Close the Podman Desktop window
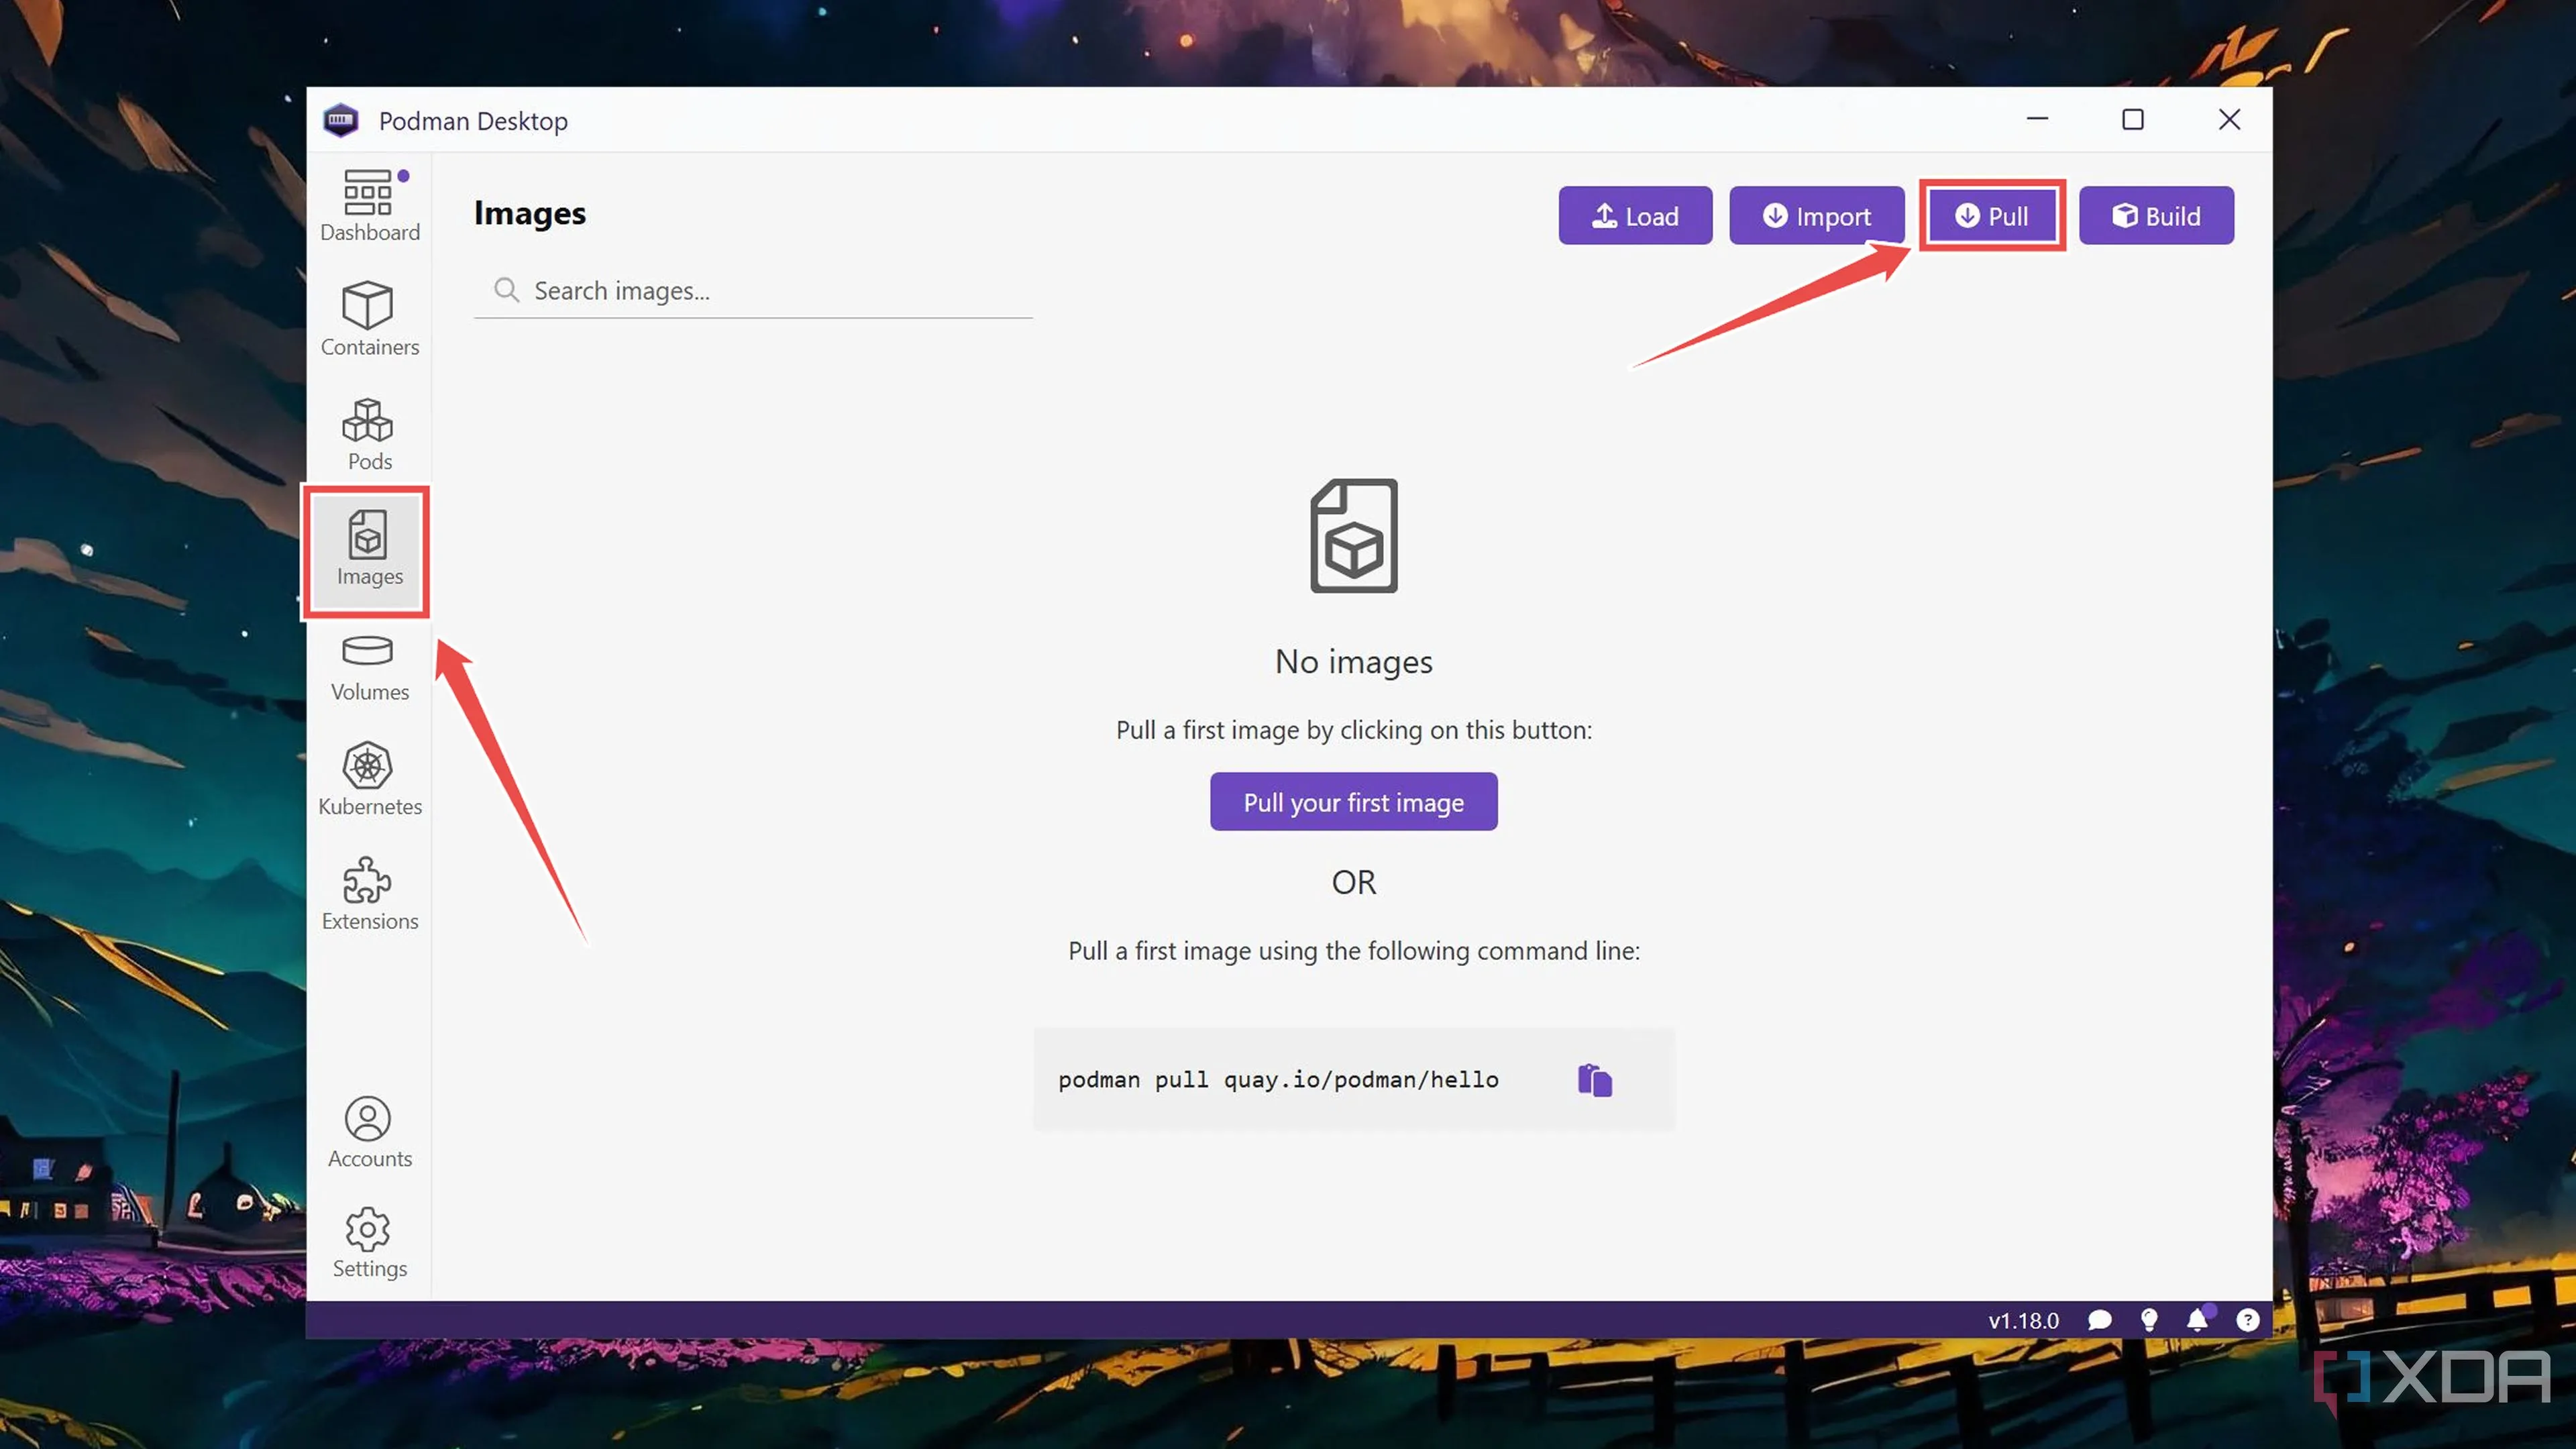Screen dimensions: 2576x1449 2229,119
